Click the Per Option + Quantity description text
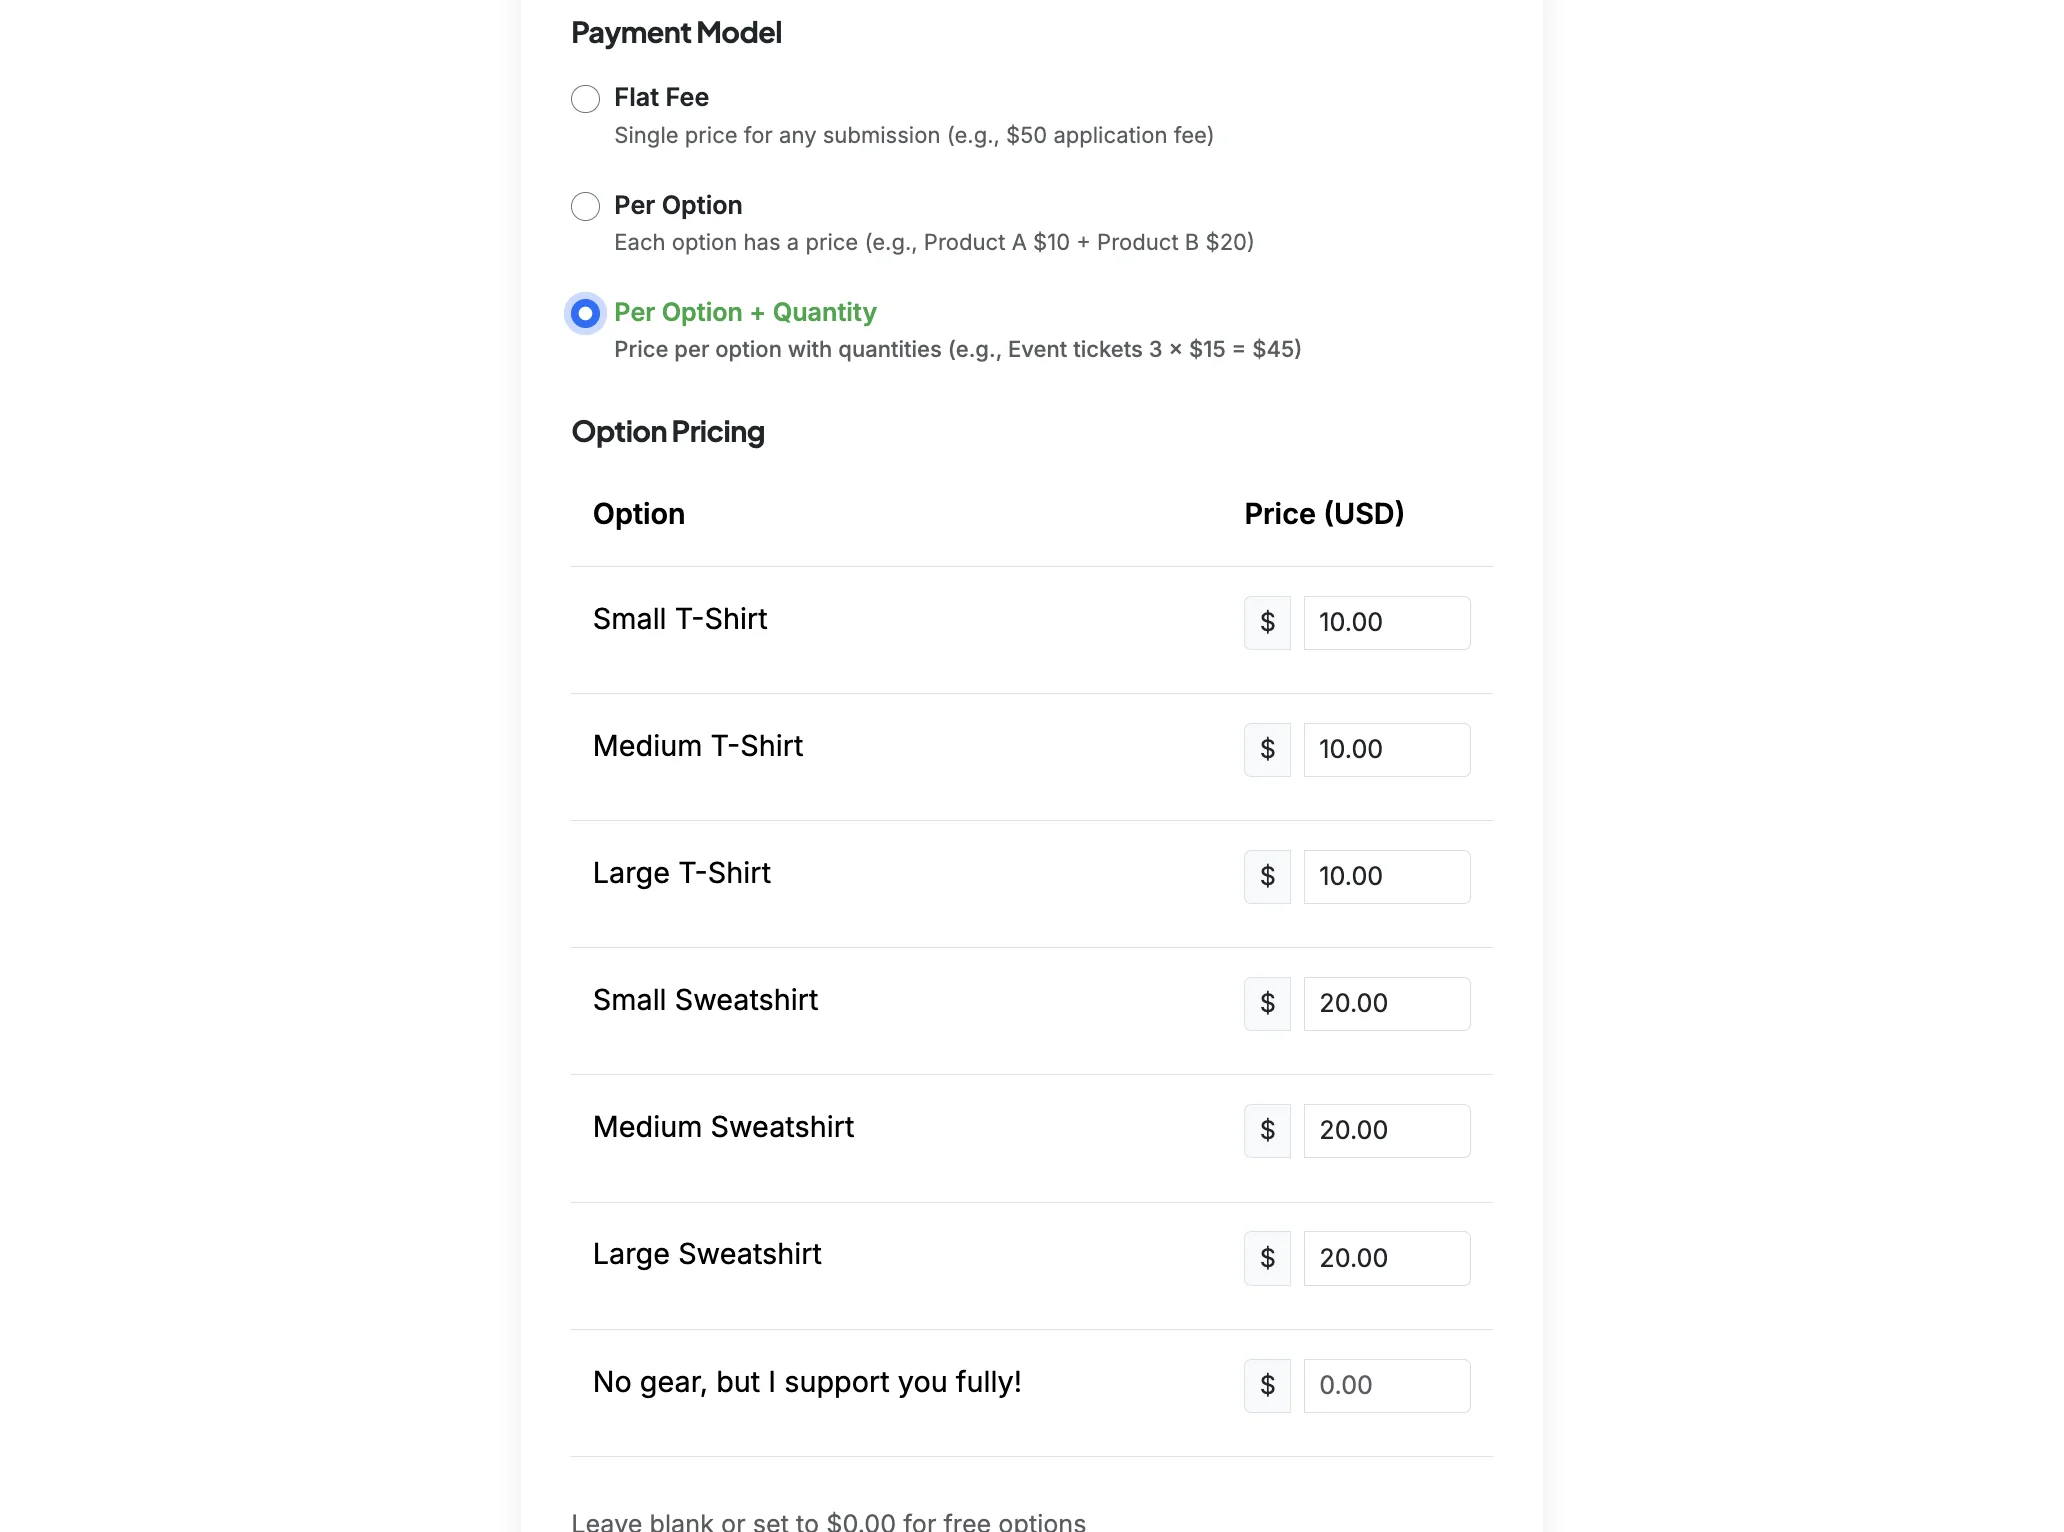 (957, 349)
